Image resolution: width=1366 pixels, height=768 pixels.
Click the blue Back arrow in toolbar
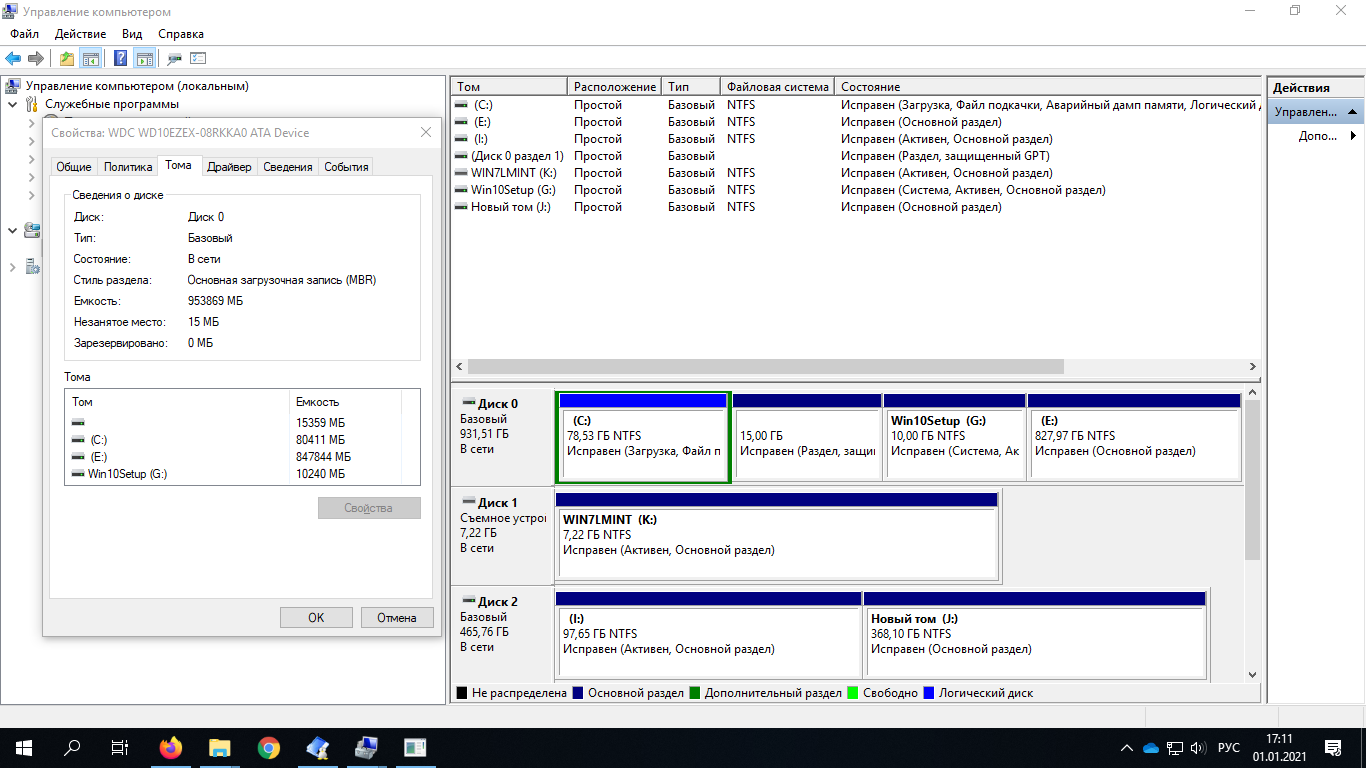coord(13,59)
